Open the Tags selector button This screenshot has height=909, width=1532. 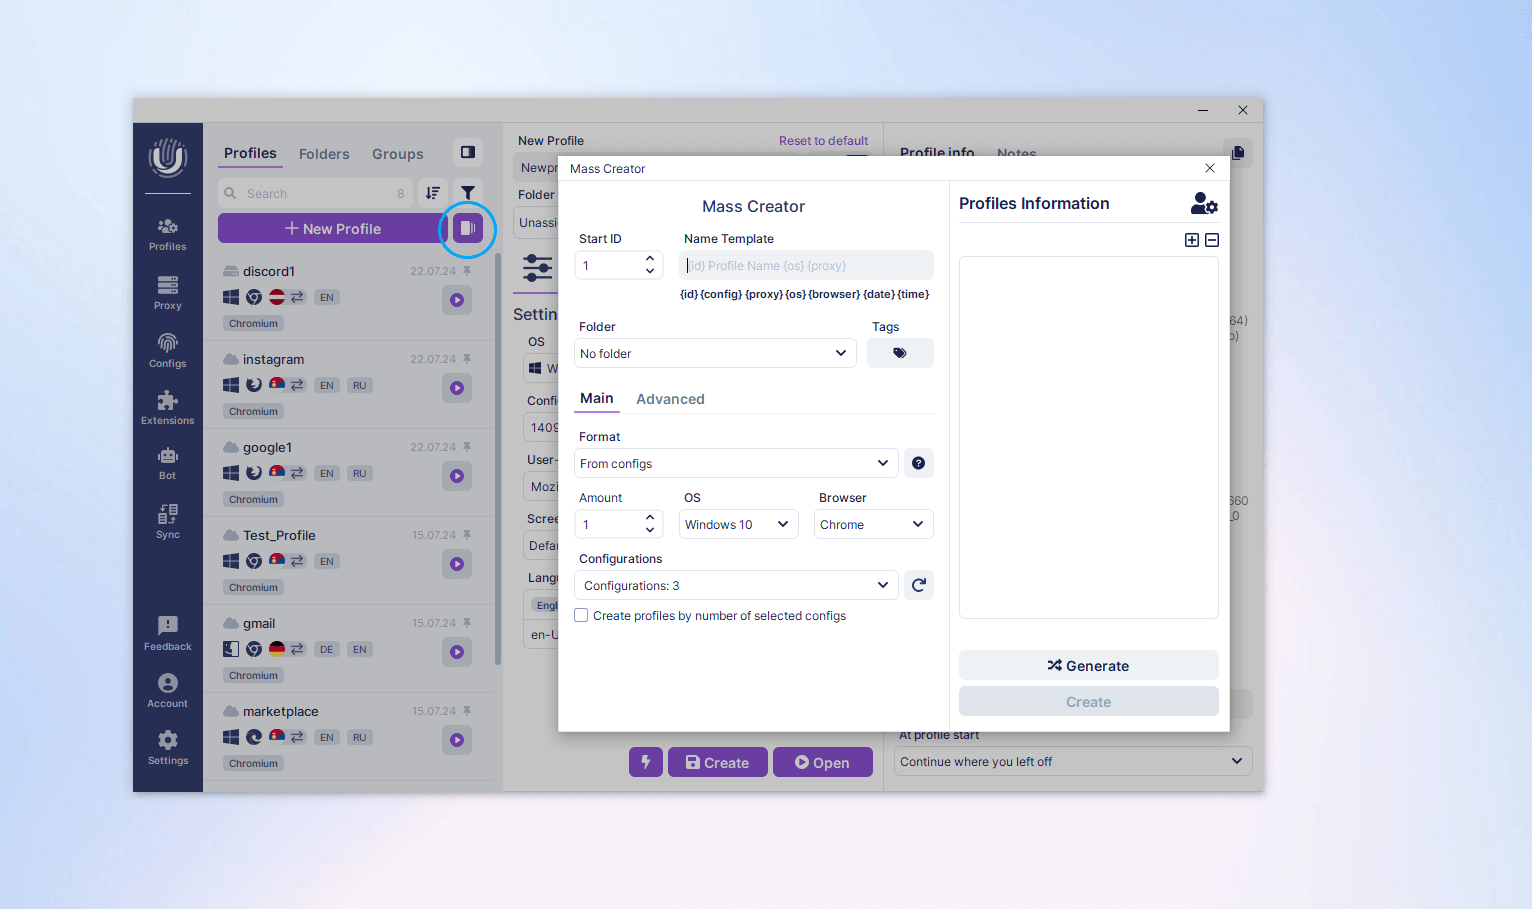(899, 353)
